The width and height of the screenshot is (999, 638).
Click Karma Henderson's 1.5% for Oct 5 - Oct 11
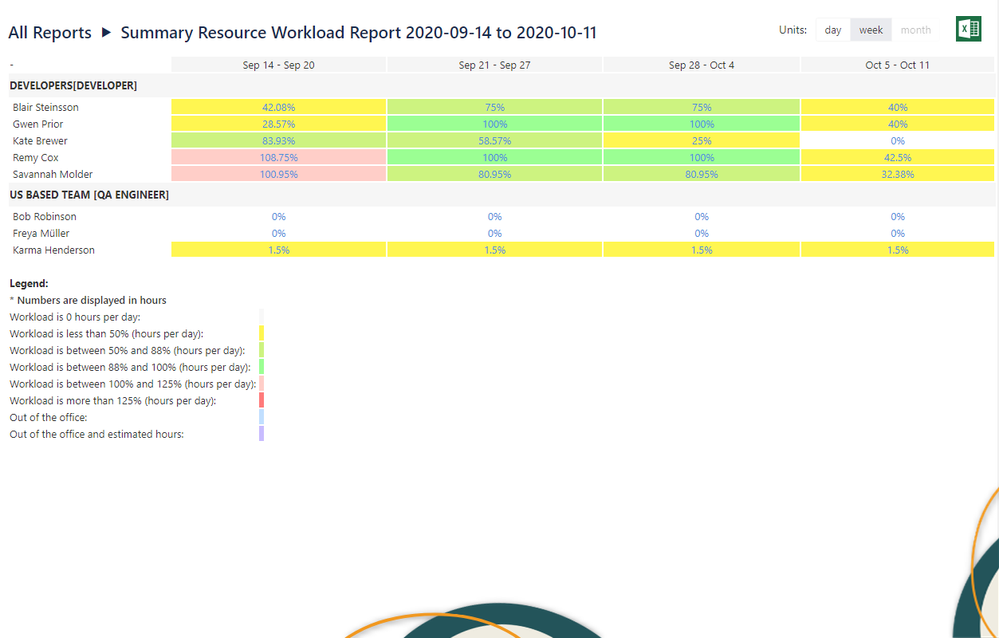pos(898,250)
